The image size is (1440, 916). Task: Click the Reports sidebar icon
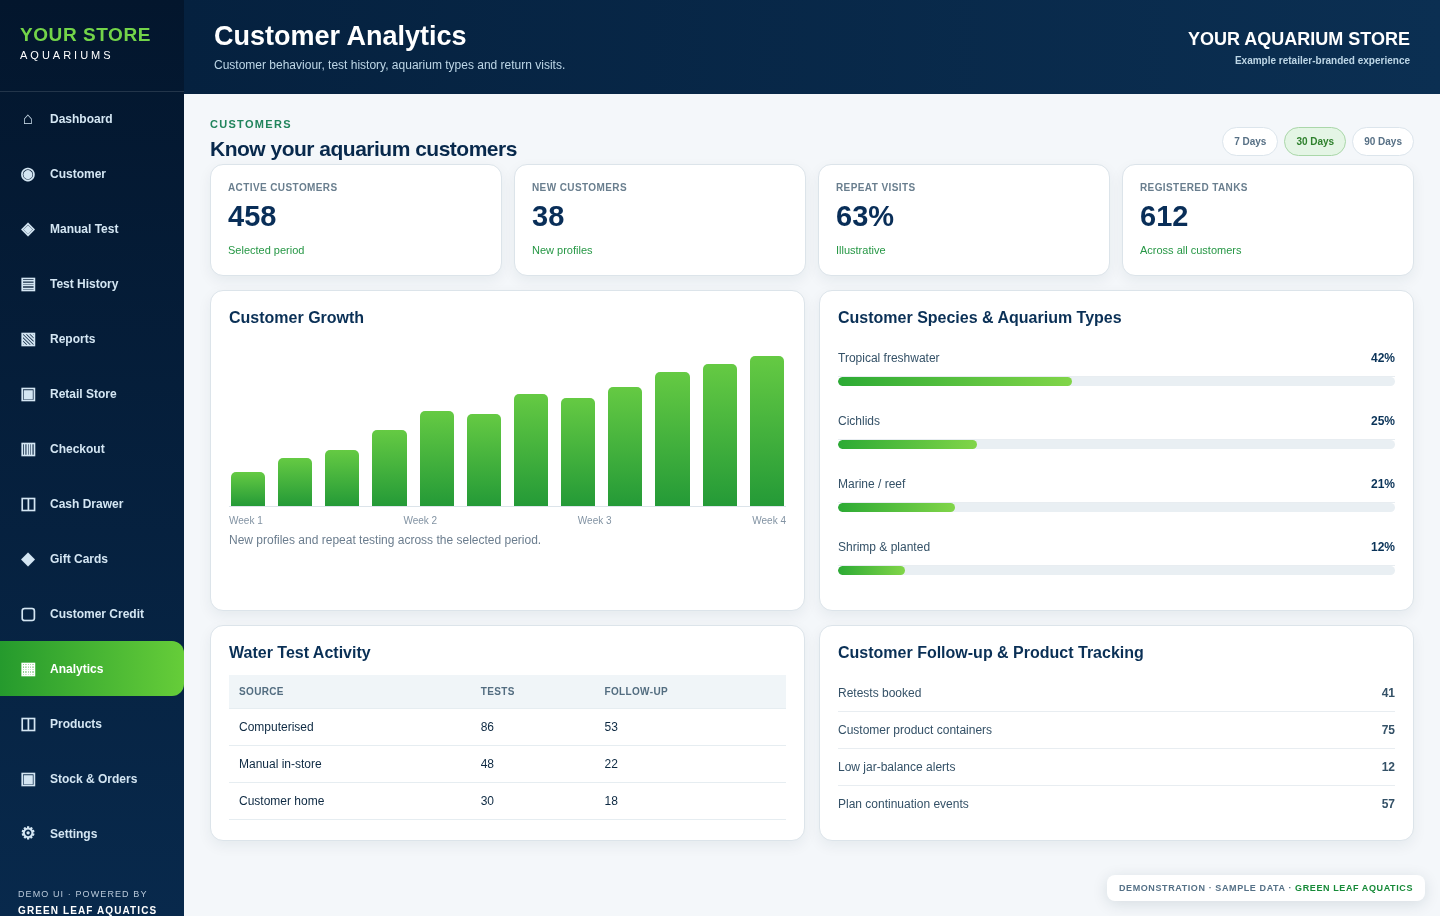pos(28,339)
